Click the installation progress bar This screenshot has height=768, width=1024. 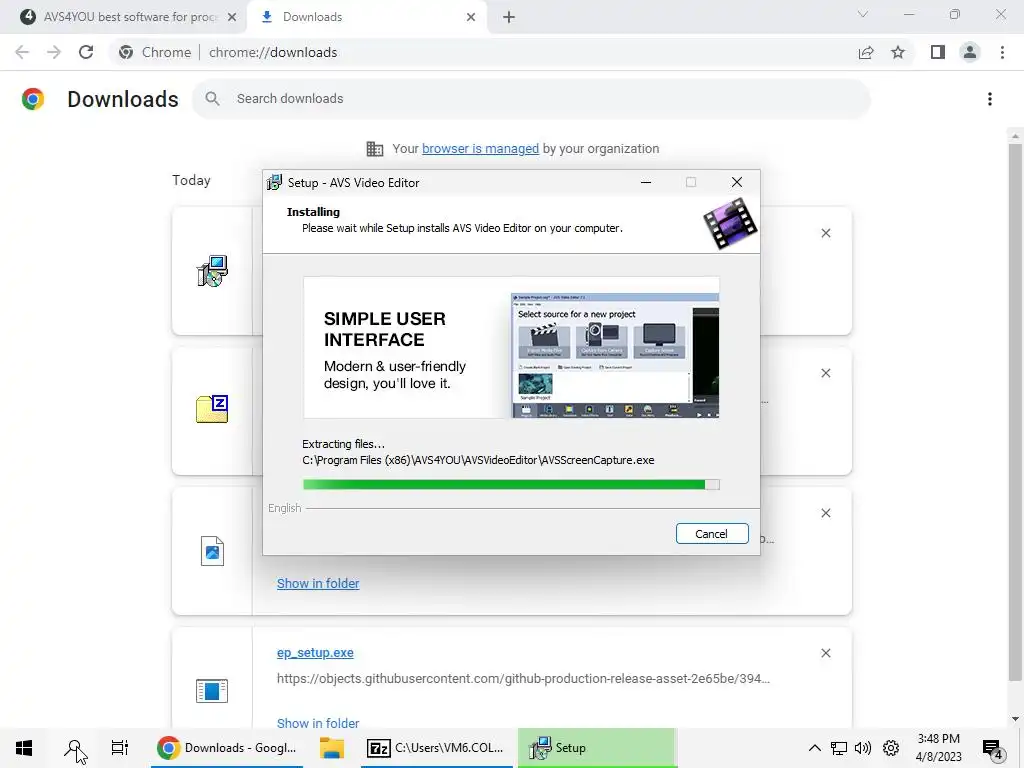511,485
